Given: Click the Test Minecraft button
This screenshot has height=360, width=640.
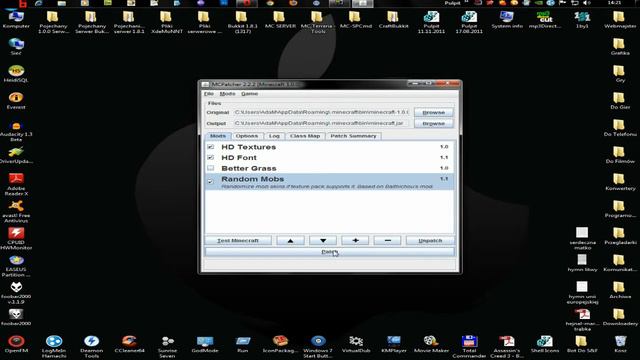Looking at the screenshot, I should click(238, 240).
